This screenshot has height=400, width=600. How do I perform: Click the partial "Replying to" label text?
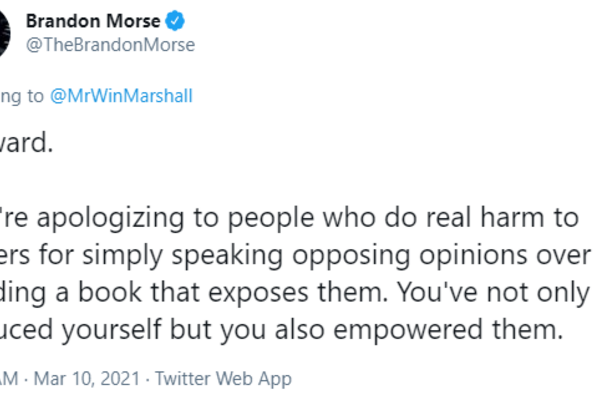click(18, 96)
